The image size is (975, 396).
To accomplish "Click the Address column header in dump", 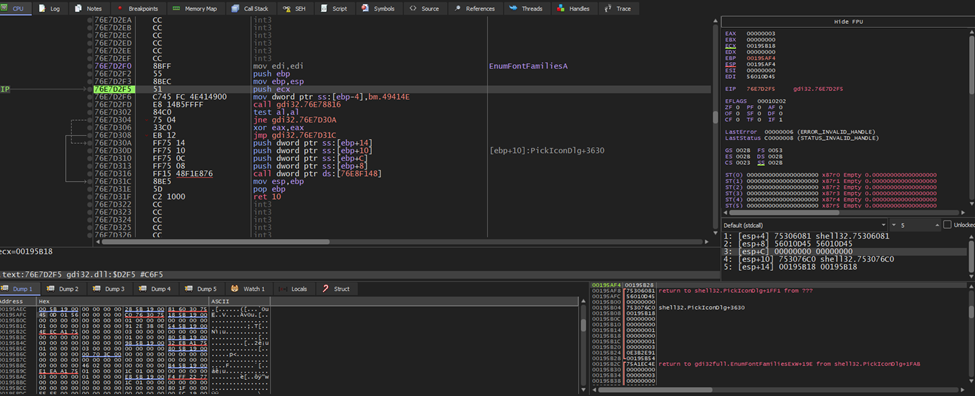I will click(17, 301).
